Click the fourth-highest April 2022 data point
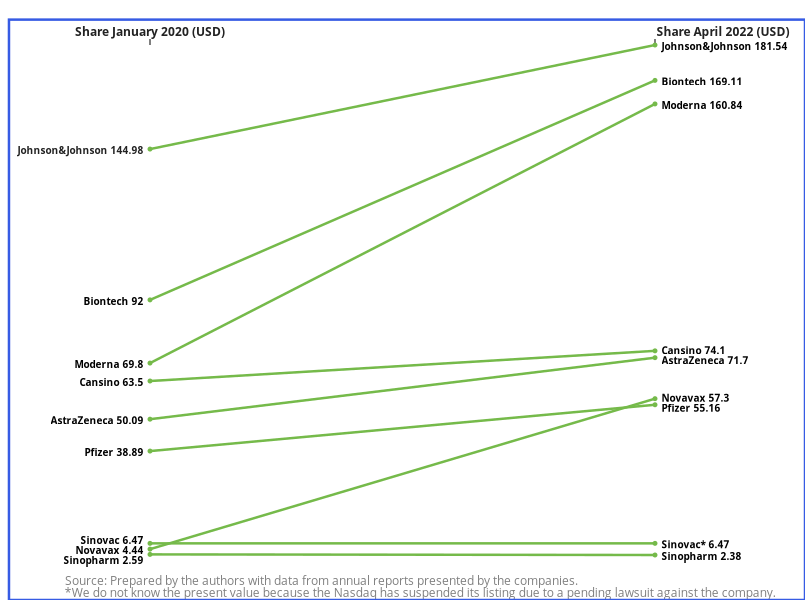This screenshot has width=805, height=600. click(655, 351)
